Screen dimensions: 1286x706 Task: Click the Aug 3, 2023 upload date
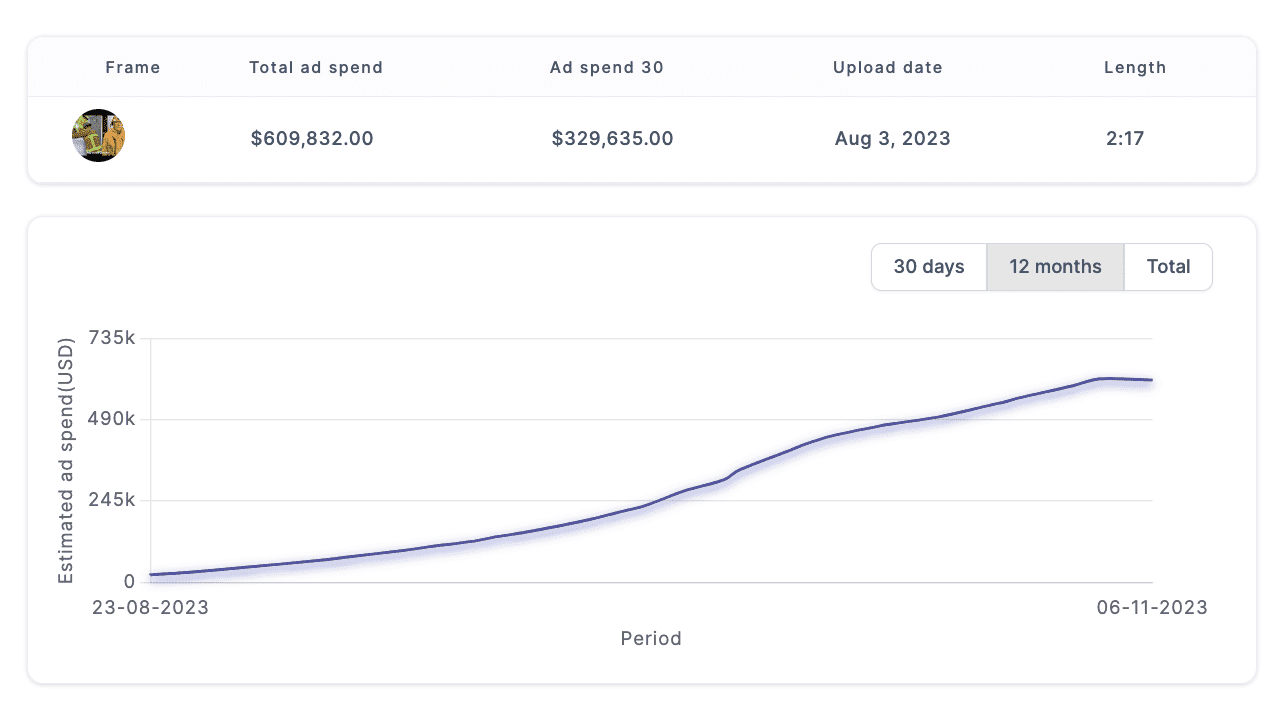tap(893, 139)
